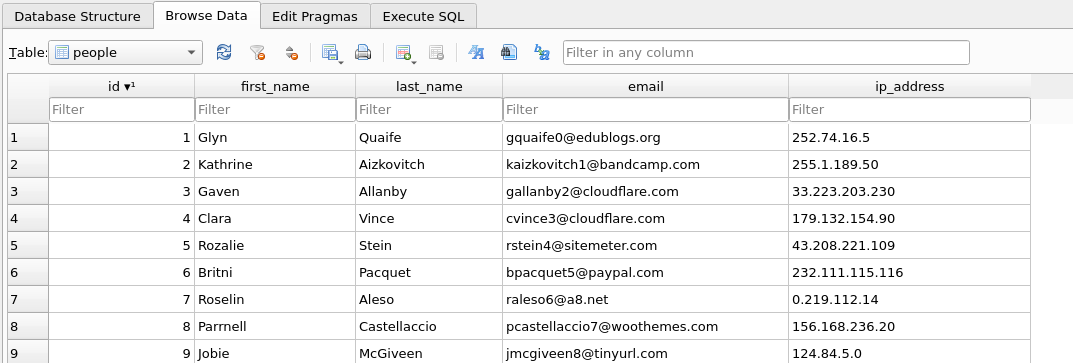This screenshot has width=1073, height=363.
Task: Select the email gquaife0@edublogs.org
Action: coord(646,138)
